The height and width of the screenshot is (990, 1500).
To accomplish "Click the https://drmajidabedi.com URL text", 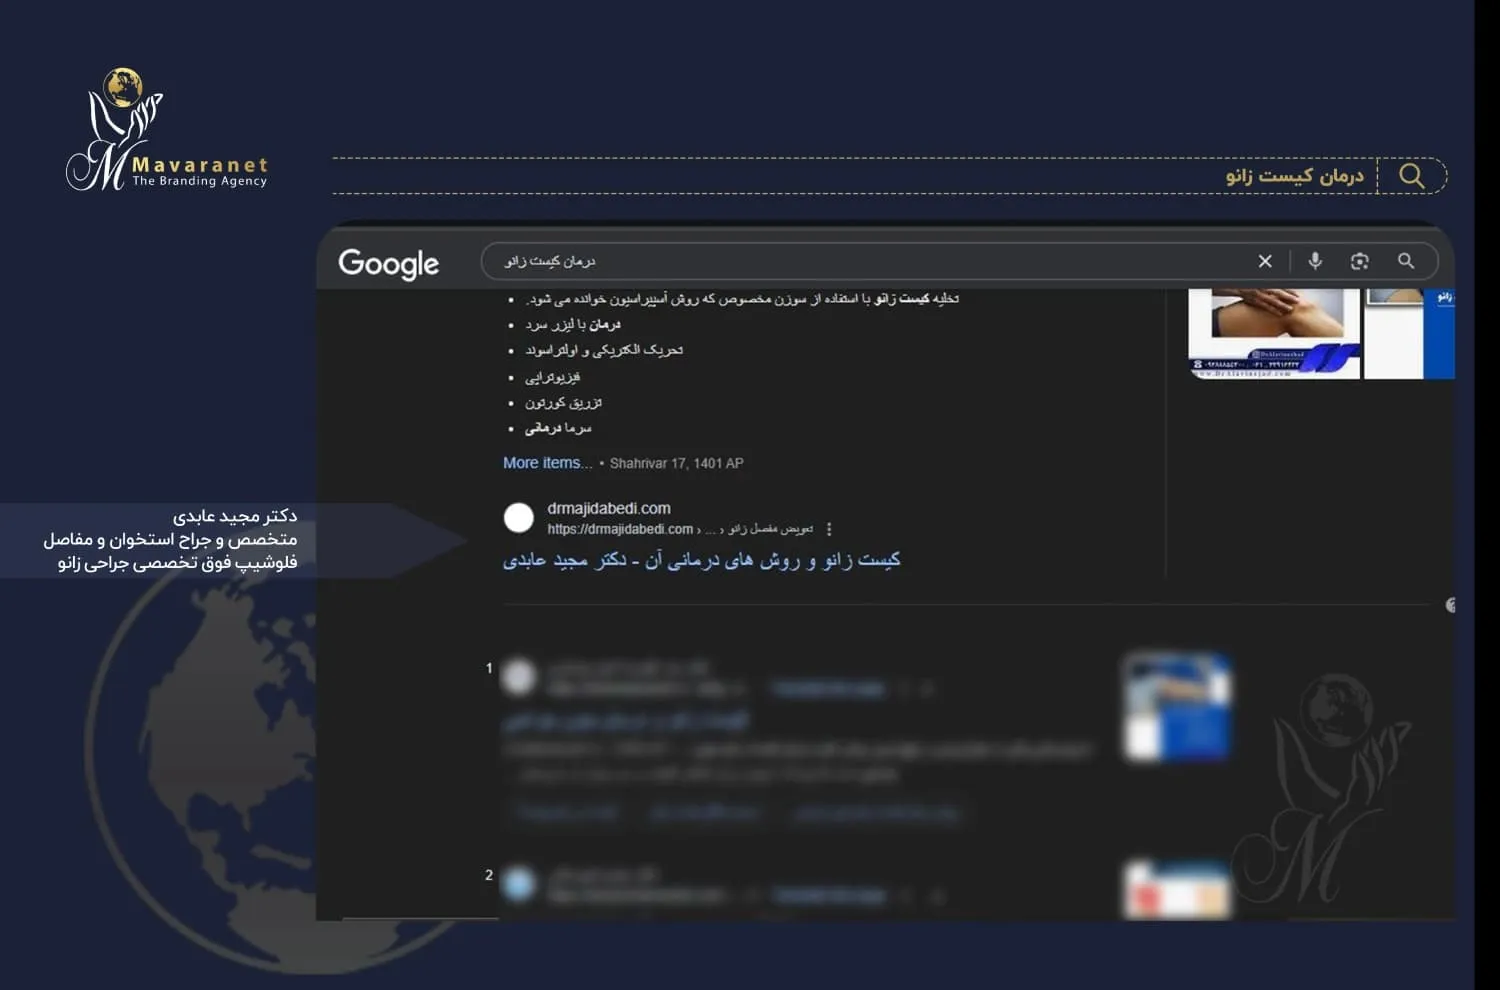I will [620, 529].
